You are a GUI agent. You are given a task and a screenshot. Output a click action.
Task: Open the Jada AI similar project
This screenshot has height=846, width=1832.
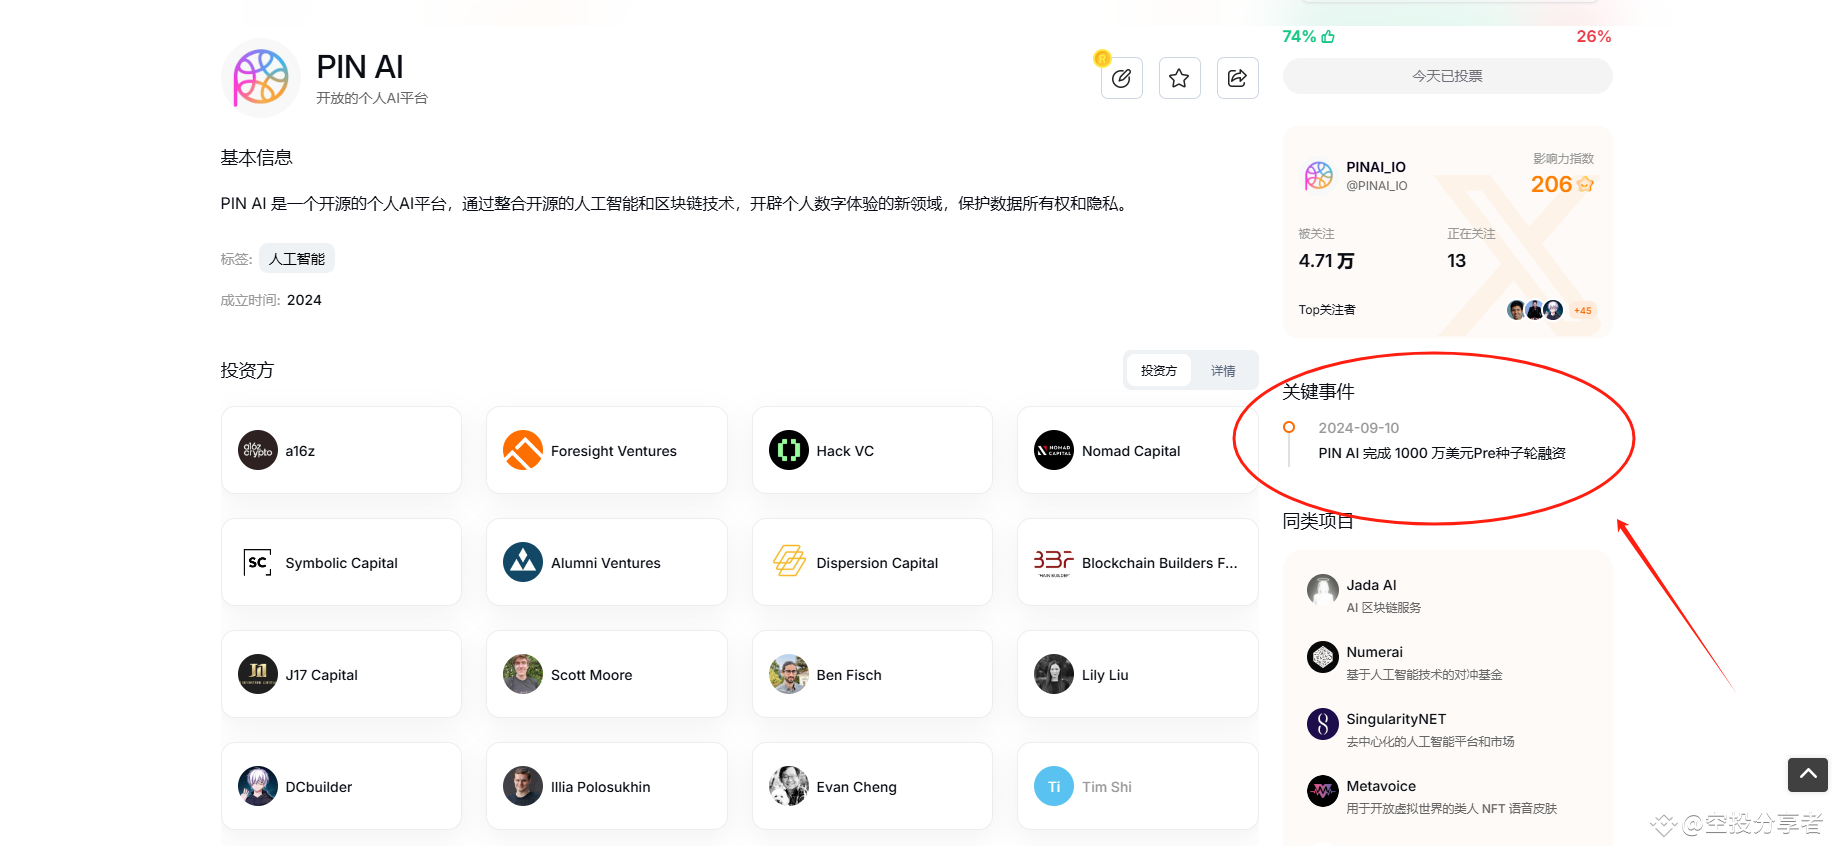coord(1371,585)
